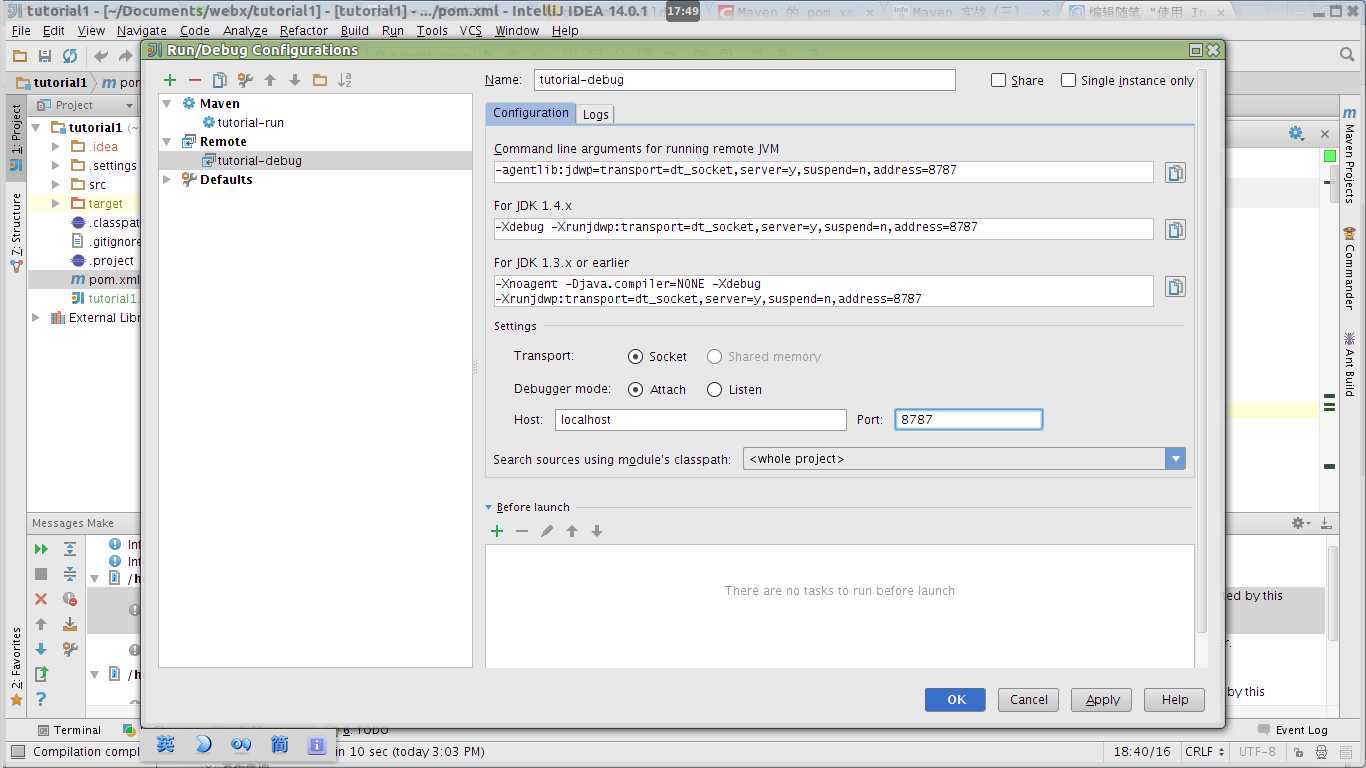The width and height of the screenshot is (1366, 768).
Task: Add a before launch task
Action: click(x=497, y=531)
